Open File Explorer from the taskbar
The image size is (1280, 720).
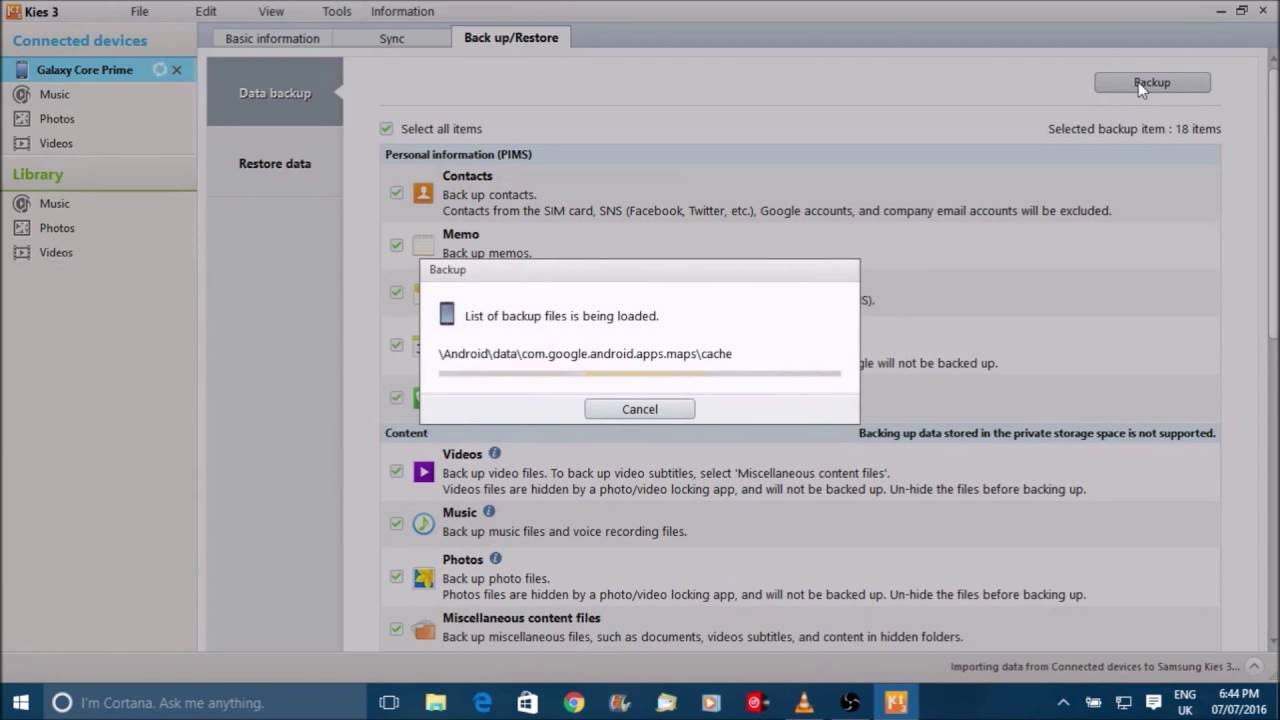tap(436, 703)
